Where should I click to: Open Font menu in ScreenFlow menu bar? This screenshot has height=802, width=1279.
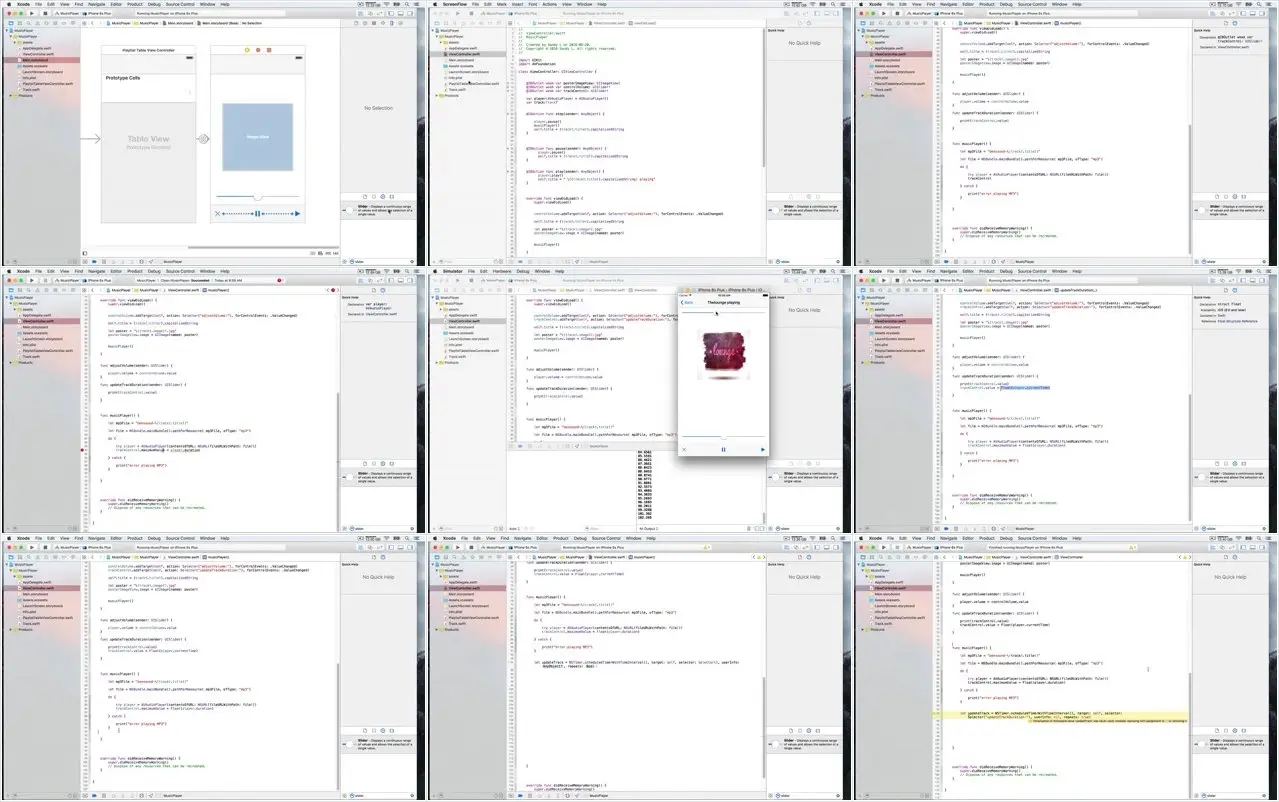click(x=531, y=4)
